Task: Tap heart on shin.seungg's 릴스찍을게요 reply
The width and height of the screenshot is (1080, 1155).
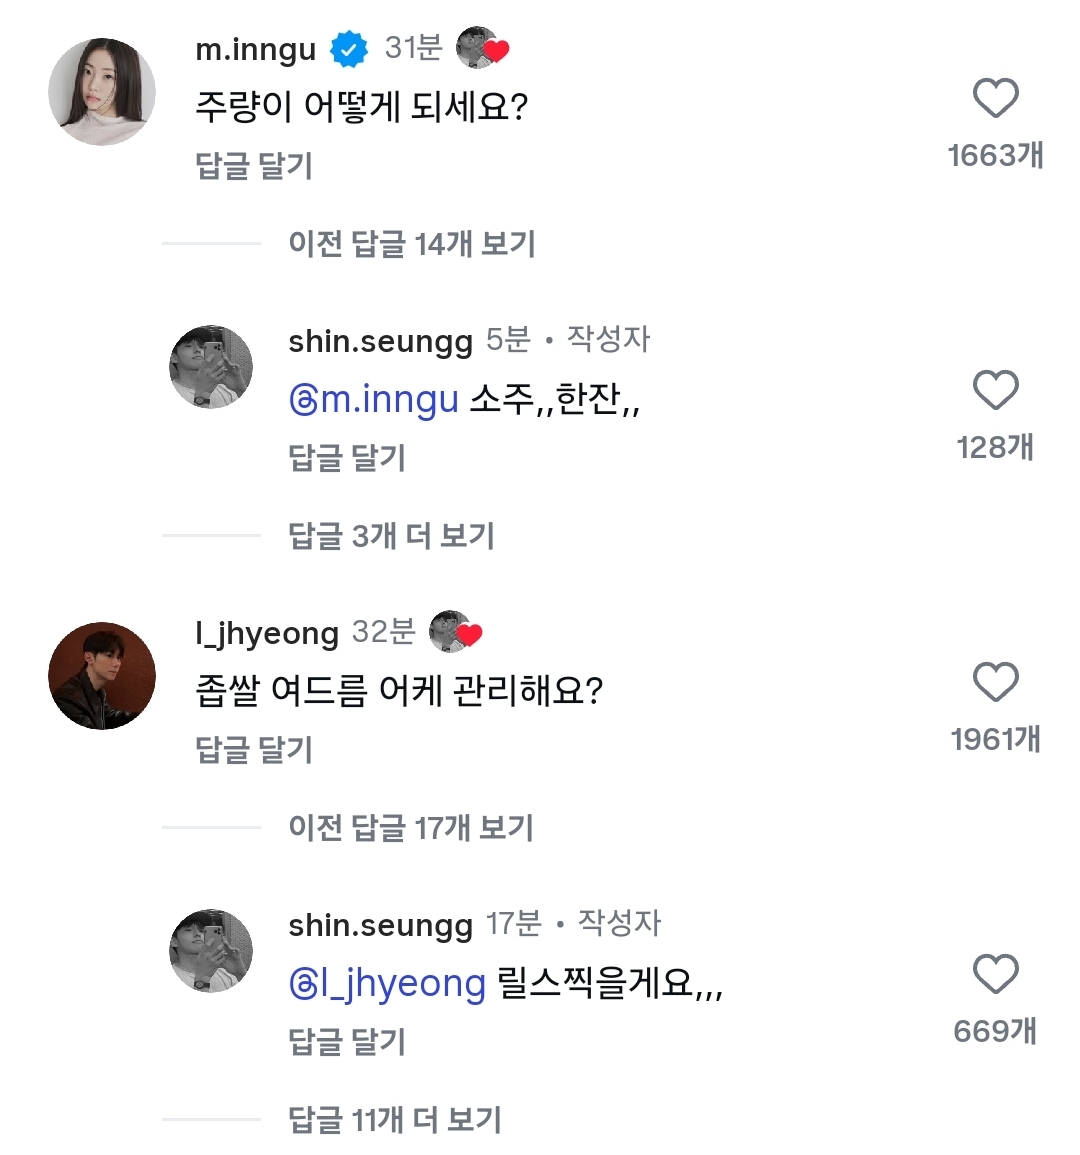Action: pos(995,974)
